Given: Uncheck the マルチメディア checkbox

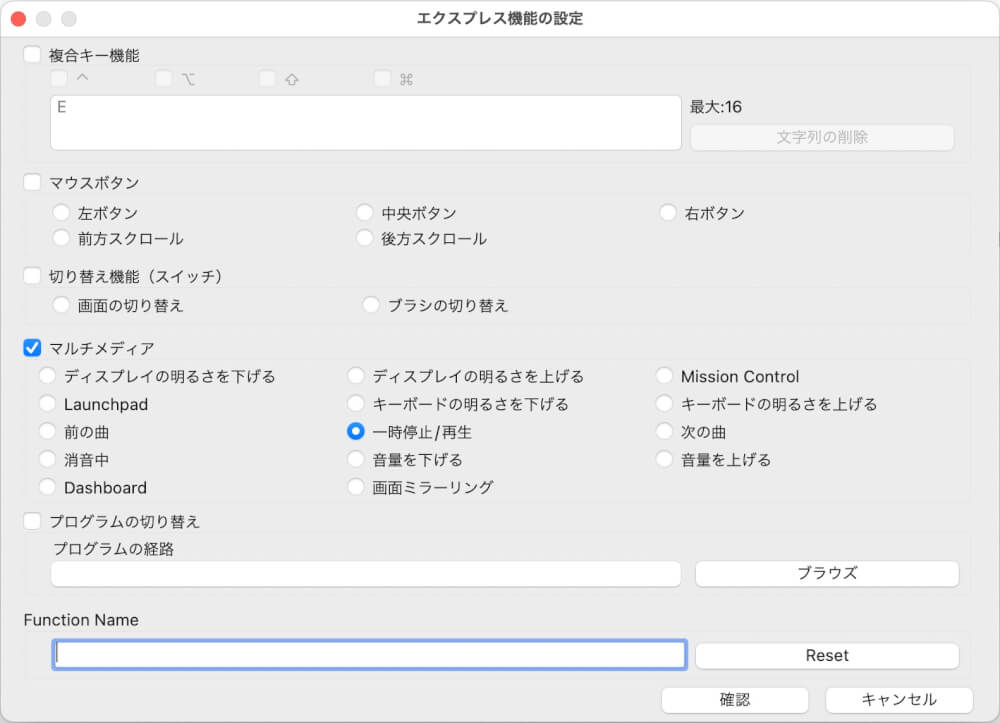Looking at the screenshot, I should [32, 347].
